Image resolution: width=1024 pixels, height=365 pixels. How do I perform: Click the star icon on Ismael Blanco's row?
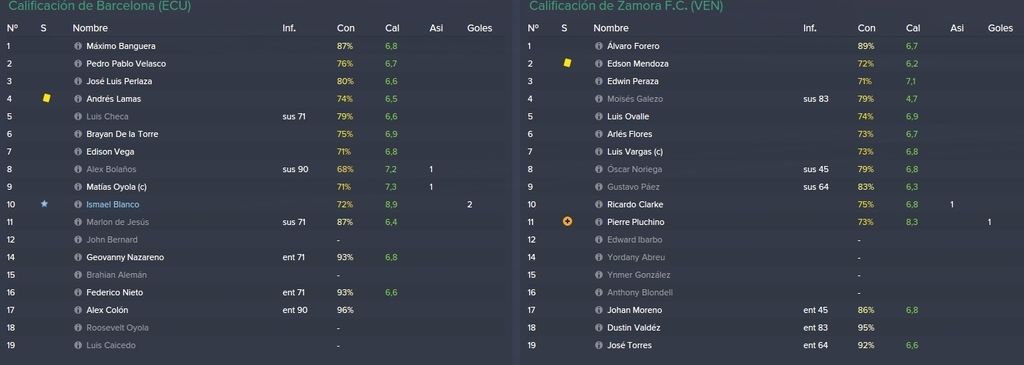[x=44, y=204]
